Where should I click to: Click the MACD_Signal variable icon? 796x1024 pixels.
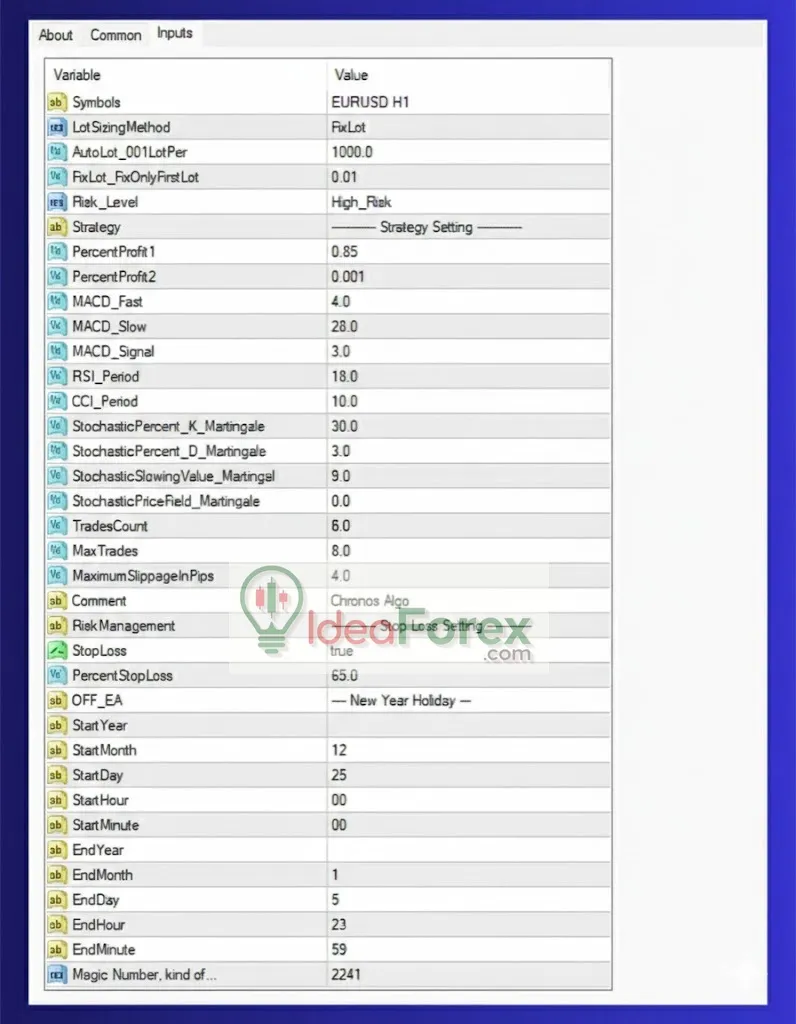coord(57,351)
